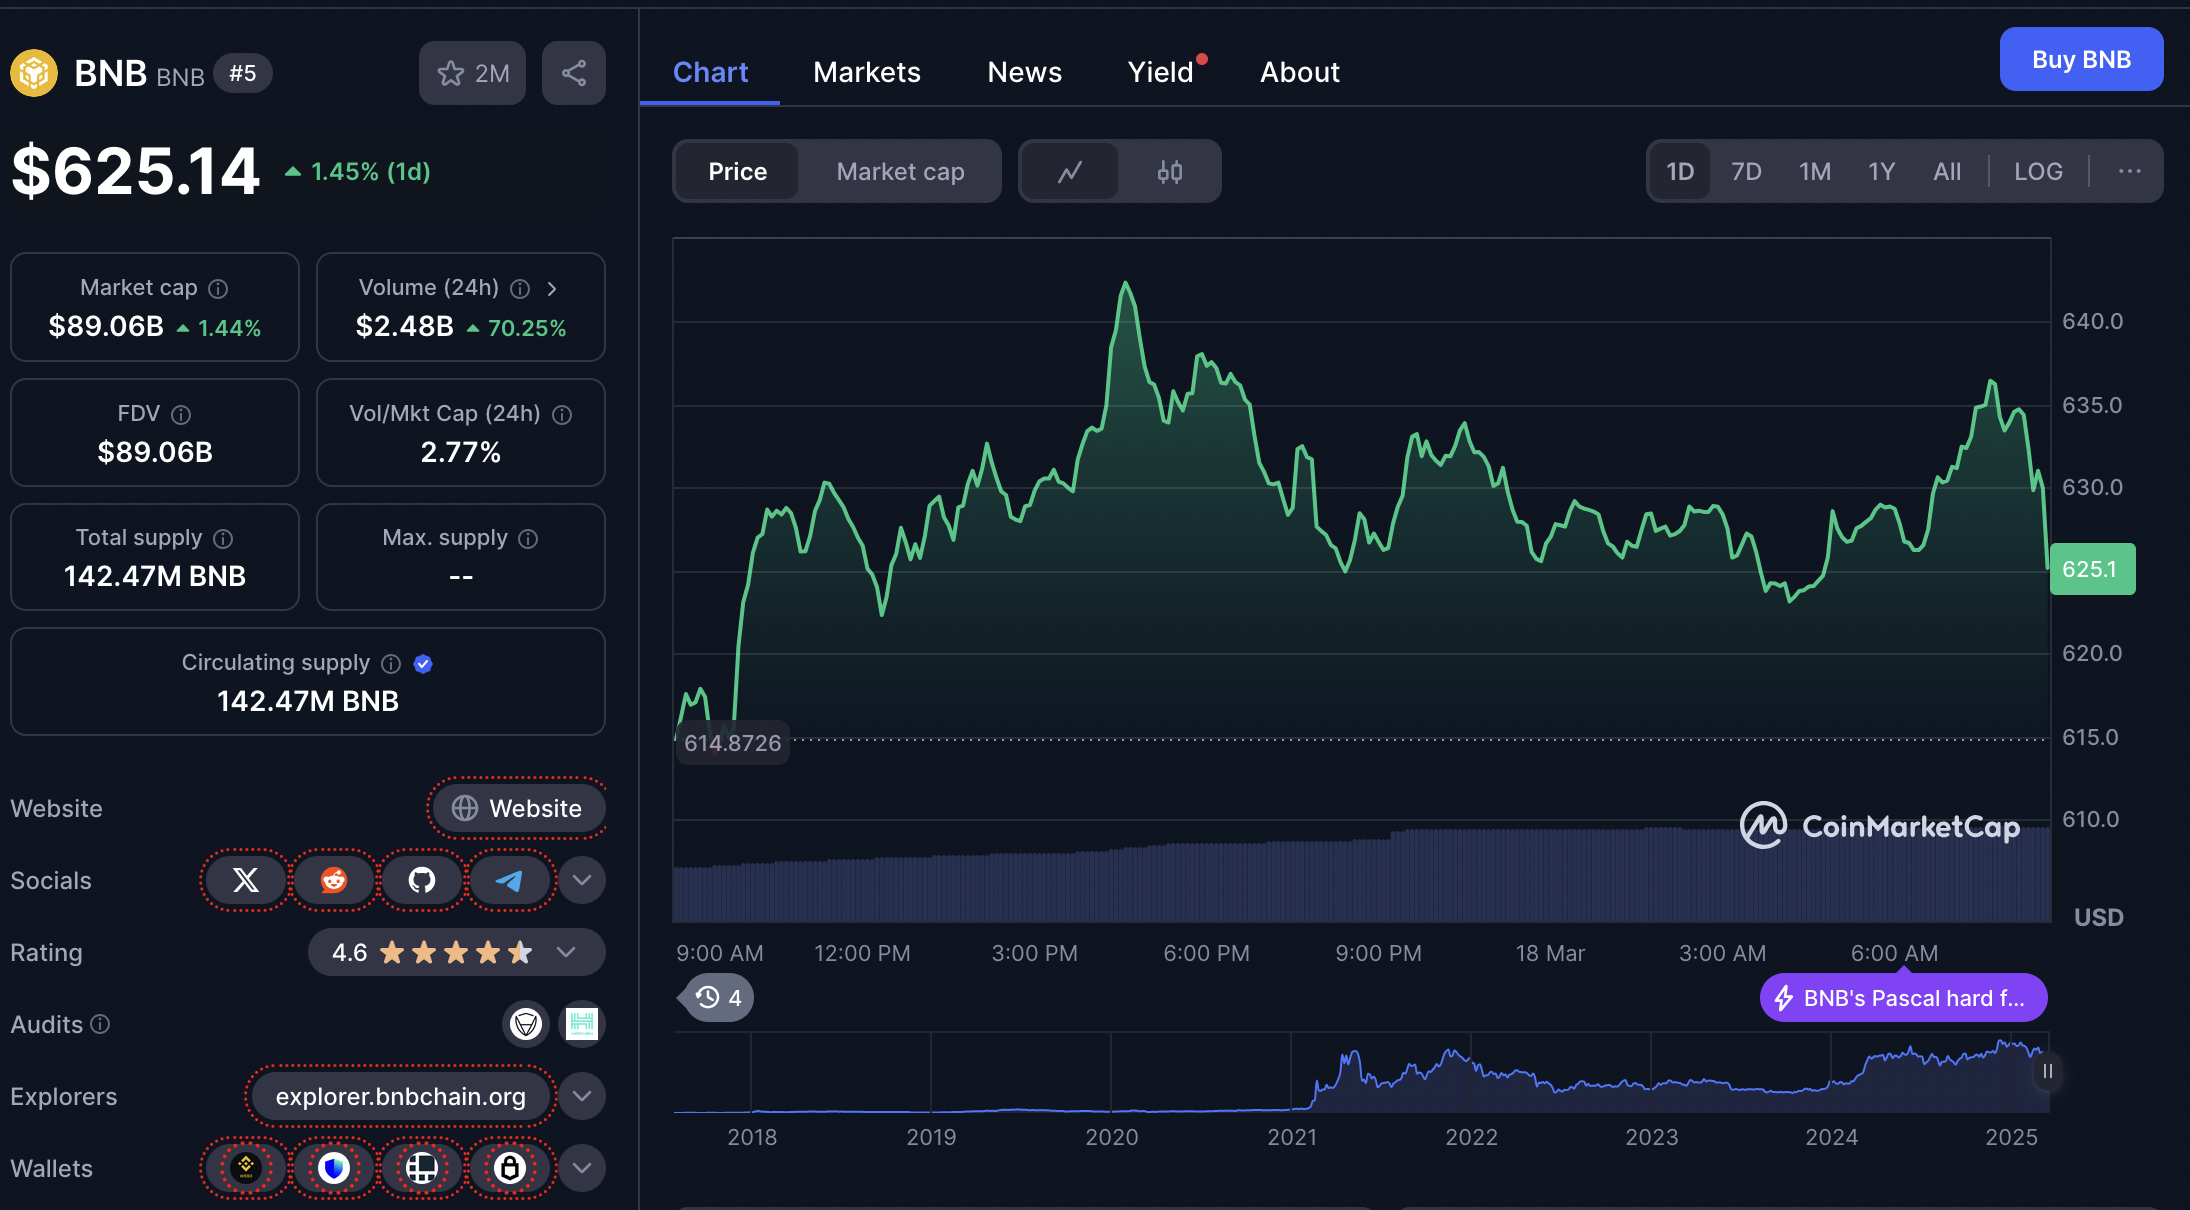This screenshot has height=1210, width=2190.
Task: Open the BNB Telegram channel
Action: point(510,880)
